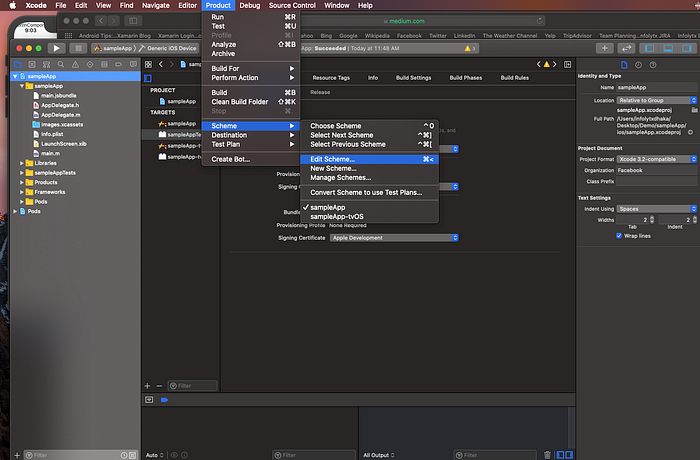Open the Debug menu in menu bar
Viewport: 700px width, 460px height.
[250, 5]
